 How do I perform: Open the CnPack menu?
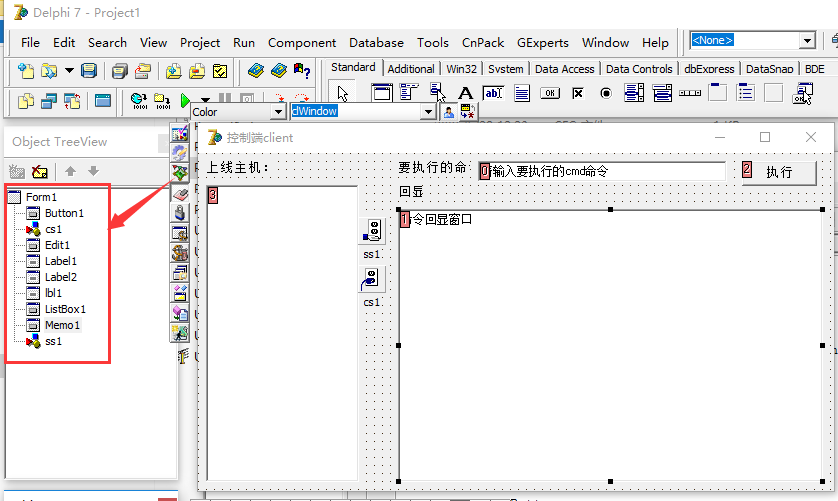point(483,43)
